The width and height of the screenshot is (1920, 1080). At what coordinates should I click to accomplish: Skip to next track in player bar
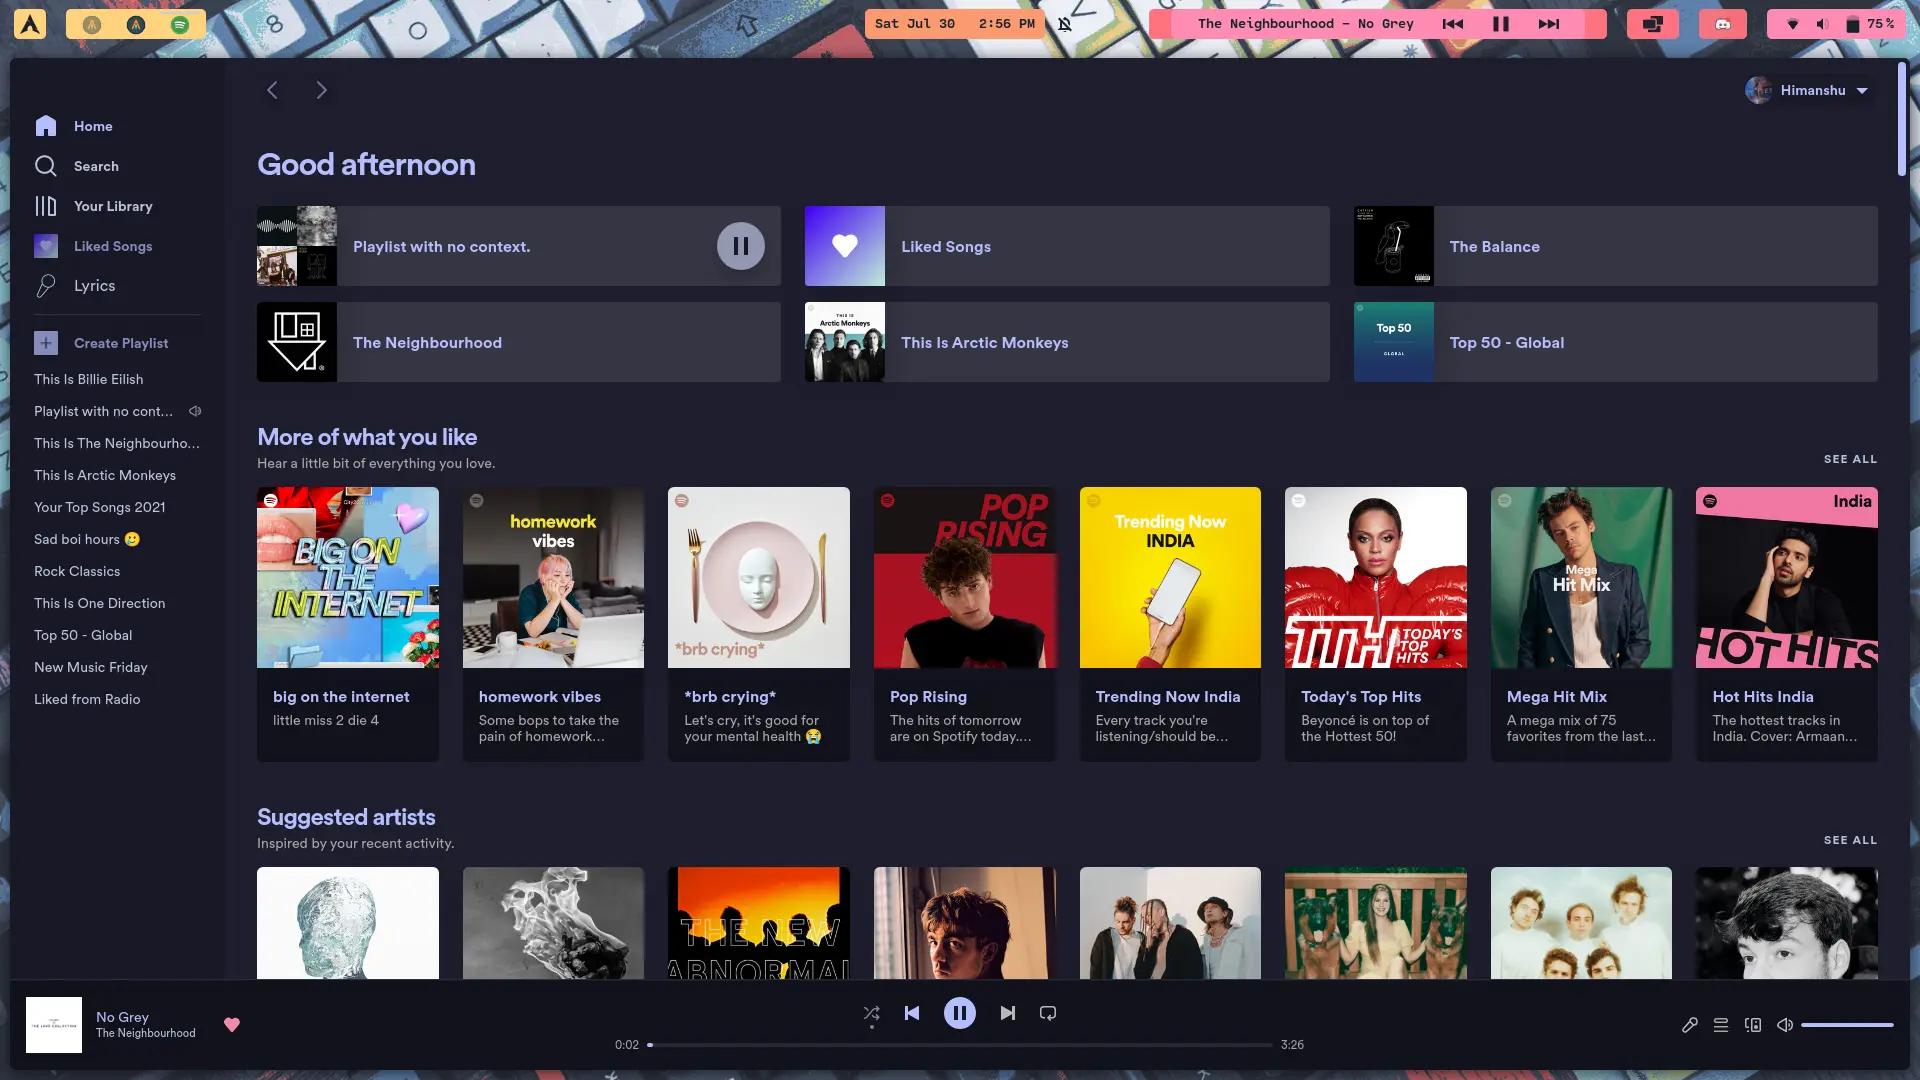pos(1007,1013)
